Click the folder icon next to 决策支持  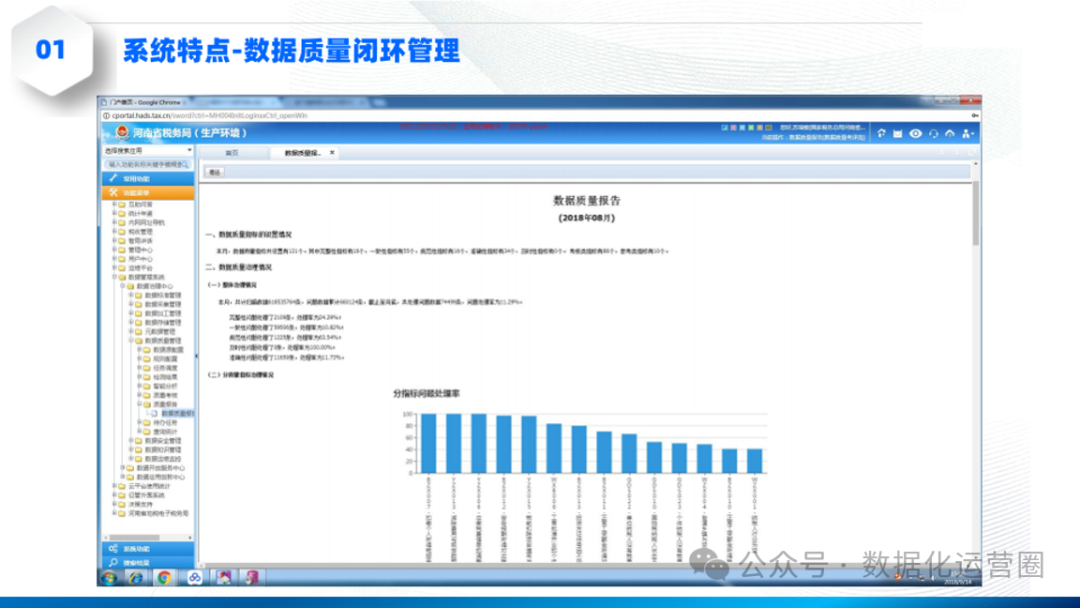pos(122,504)
